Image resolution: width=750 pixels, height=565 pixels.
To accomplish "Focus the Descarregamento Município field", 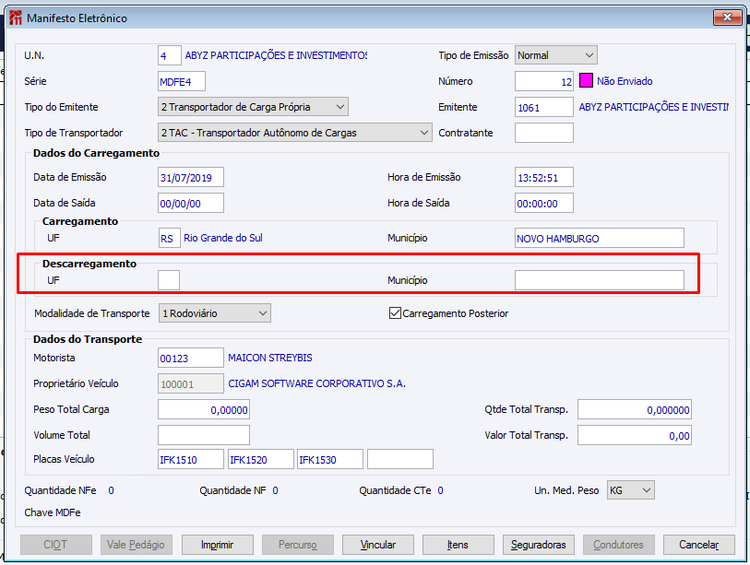I will point(599,280).
